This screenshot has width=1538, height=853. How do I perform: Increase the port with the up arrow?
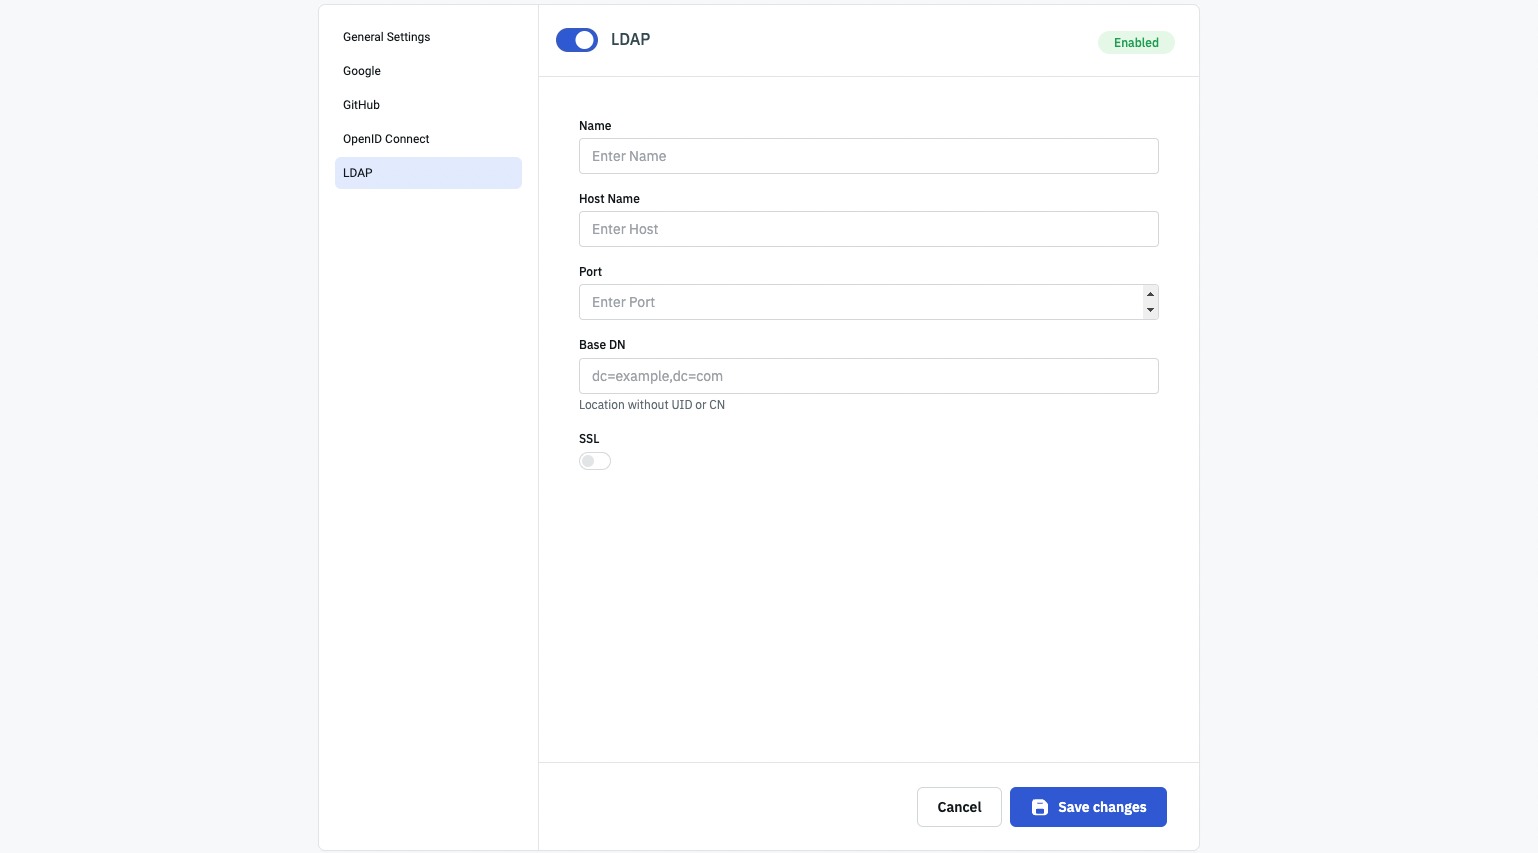point(1150,294)
